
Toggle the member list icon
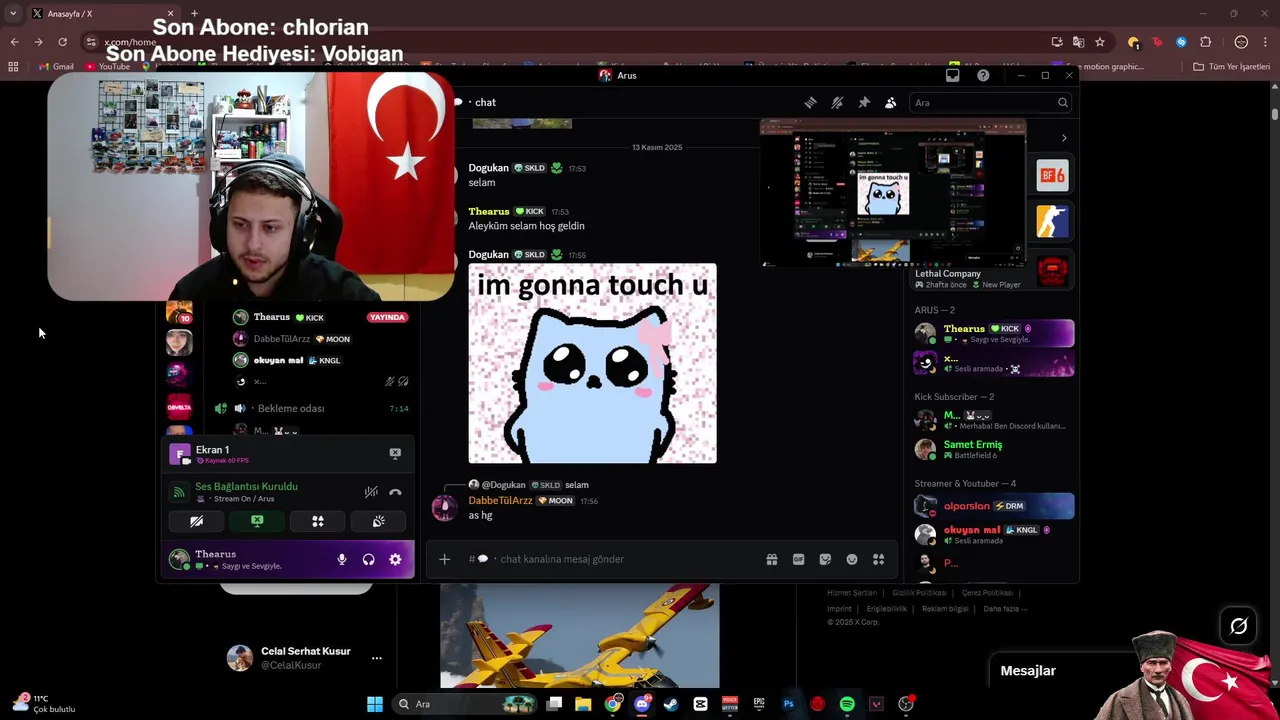(890, 102)
